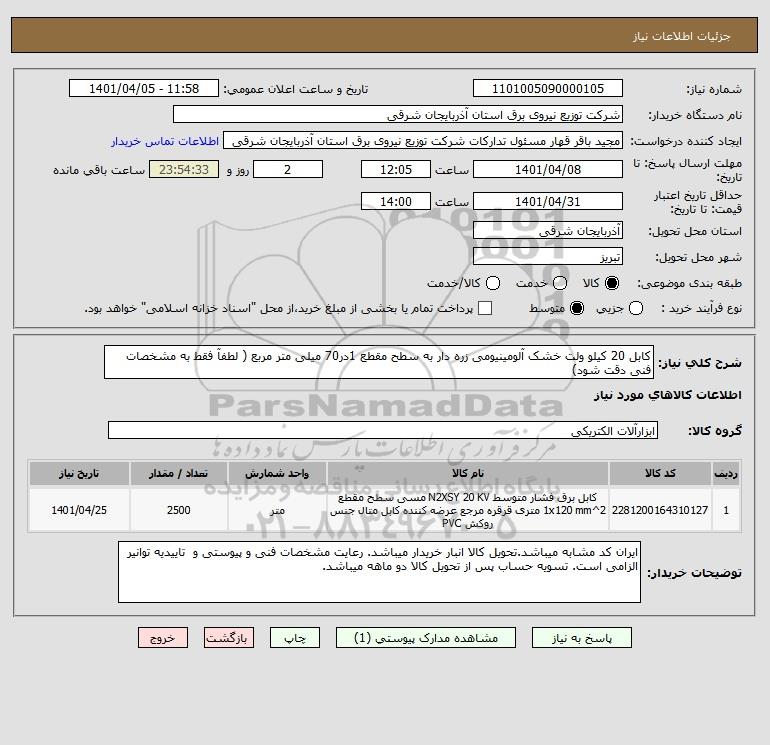
Task: Click the remaining time 23:54:33 field
Action: 184,169
